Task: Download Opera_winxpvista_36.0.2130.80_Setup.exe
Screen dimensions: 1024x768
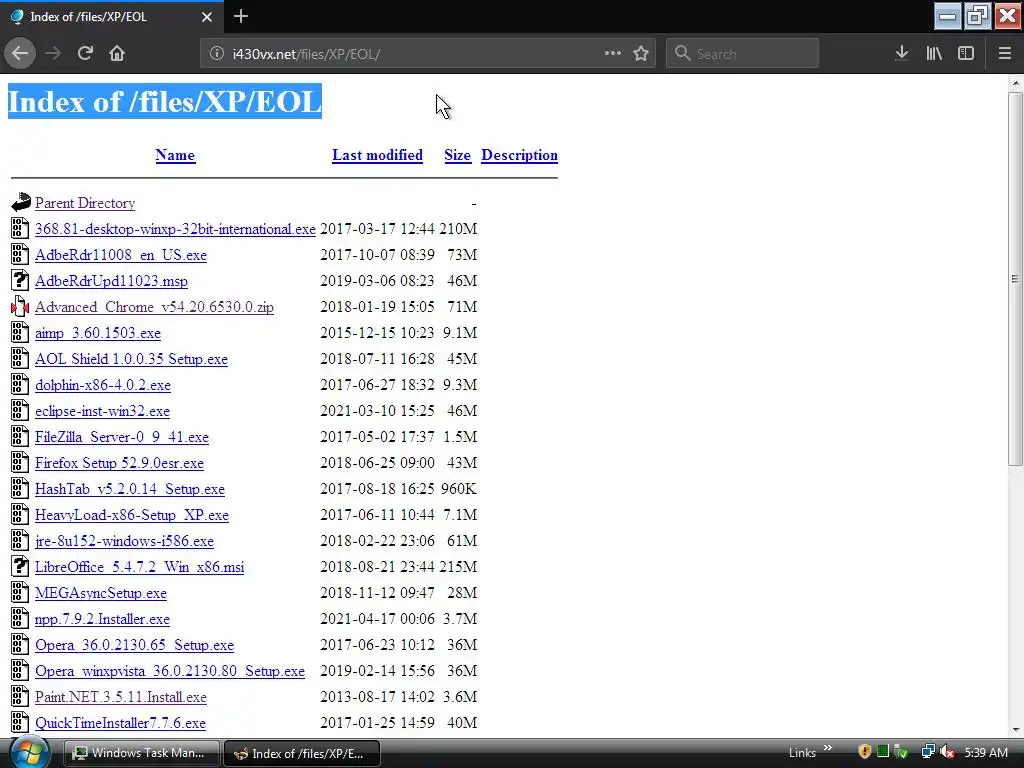Action: coord(170,671)
